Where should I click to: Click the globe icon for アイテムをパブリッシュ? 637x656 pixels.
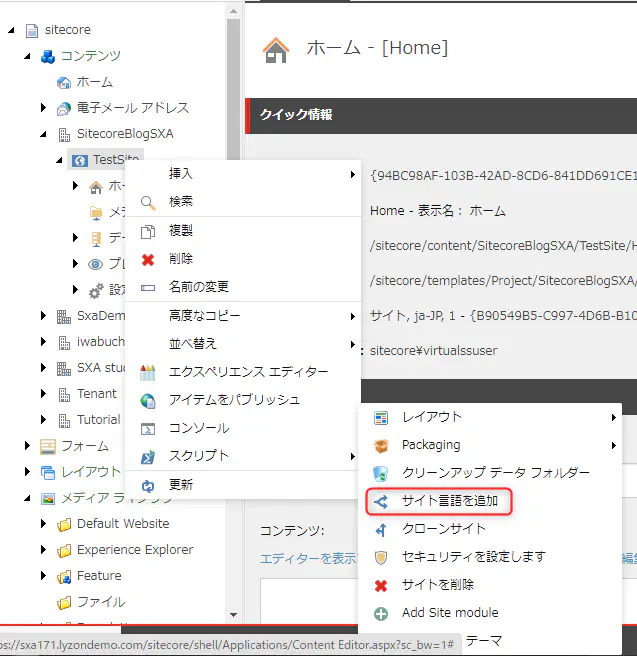148,401
